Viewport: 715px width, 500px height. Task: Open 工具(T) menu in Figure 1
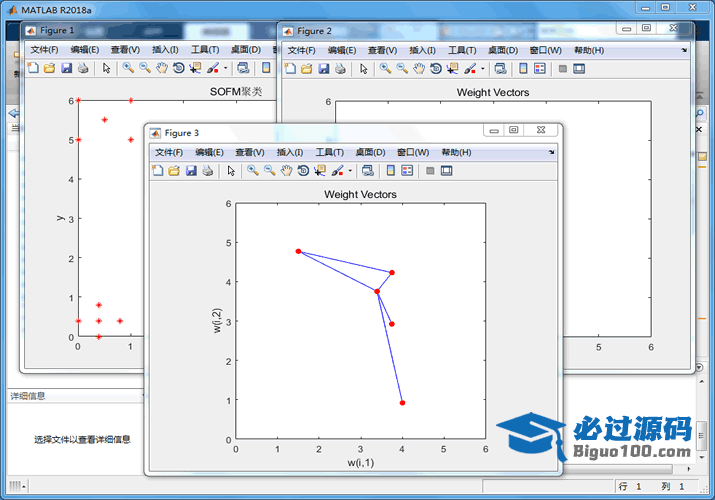click(x=205, y=50)
